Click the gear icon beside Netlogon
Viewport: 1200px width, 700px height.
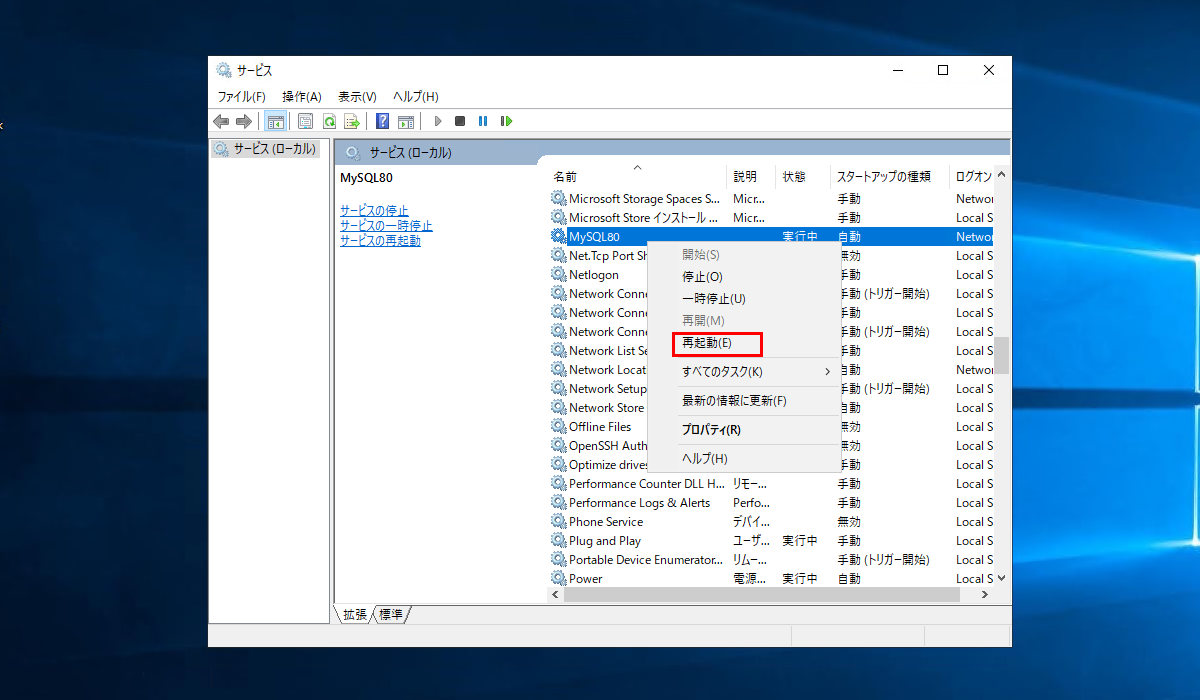(558, 275)
